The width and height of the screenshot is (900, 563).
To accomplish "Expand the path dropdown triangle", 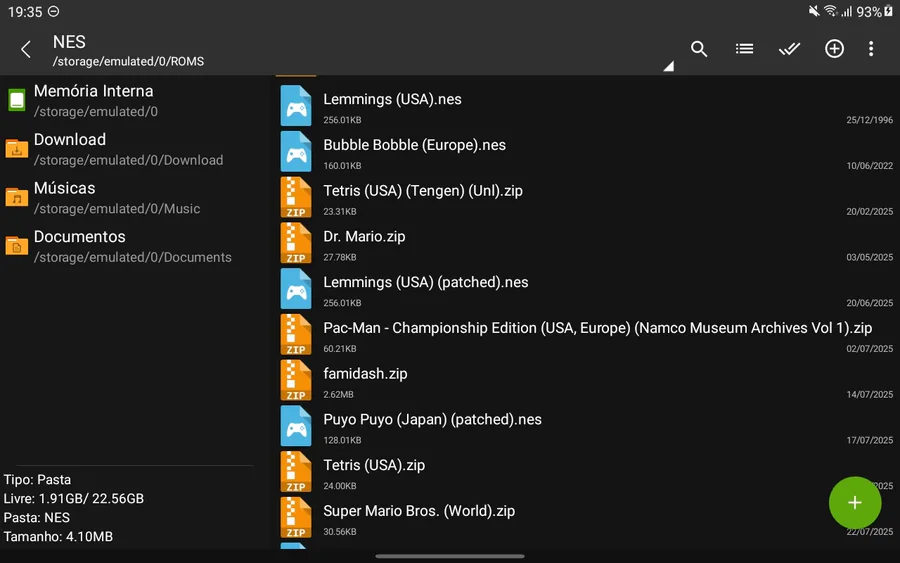I will click(668, 67).
